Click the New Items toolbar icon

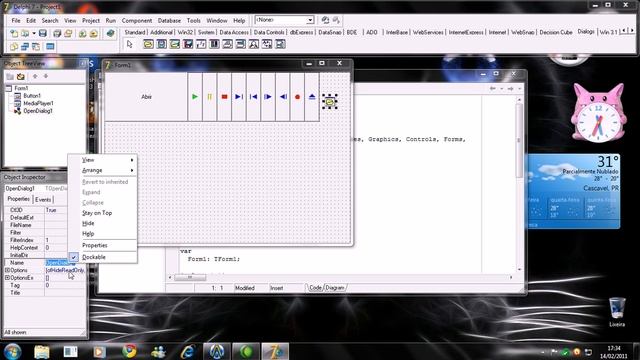click(x=14, y=33)
